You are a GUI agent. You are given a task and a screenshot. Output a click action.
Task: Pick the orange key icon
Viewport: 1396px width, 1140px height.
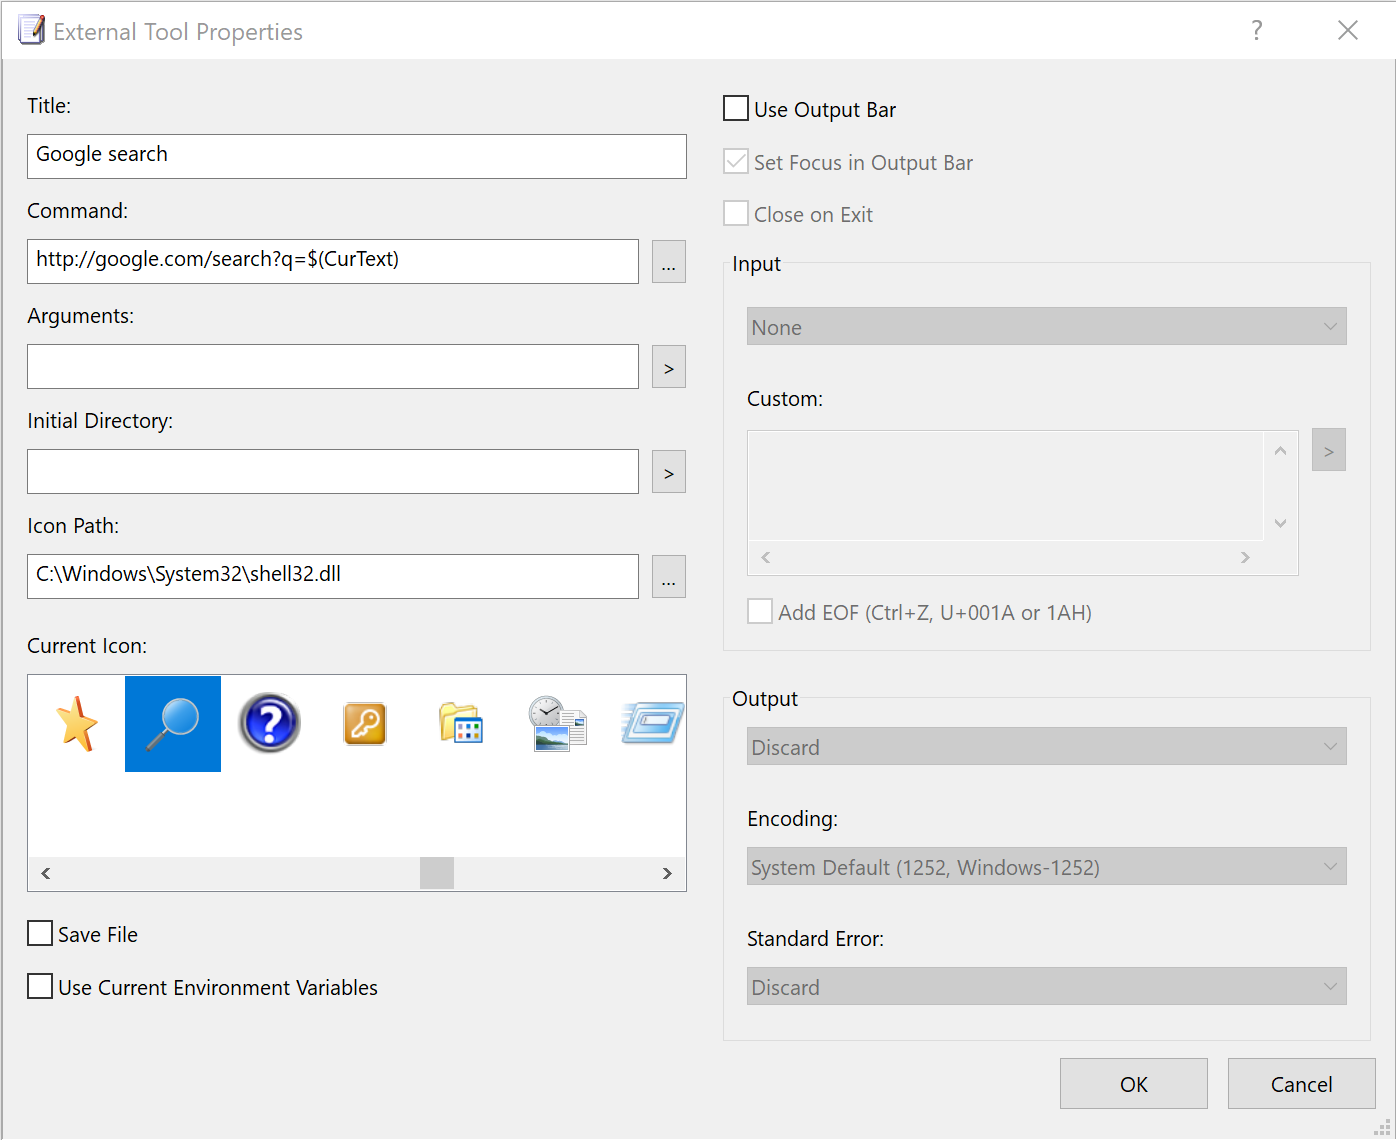tap(365, 723)
